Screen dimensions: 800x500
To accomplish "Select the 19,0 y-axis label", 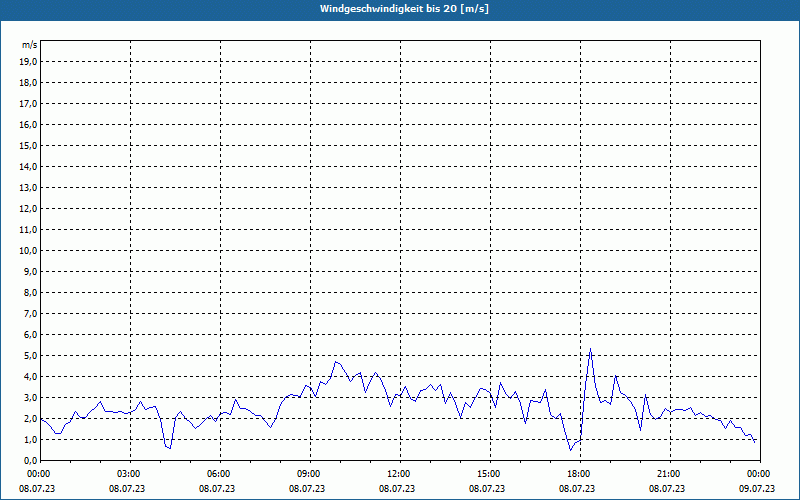I will coord(28,62).
